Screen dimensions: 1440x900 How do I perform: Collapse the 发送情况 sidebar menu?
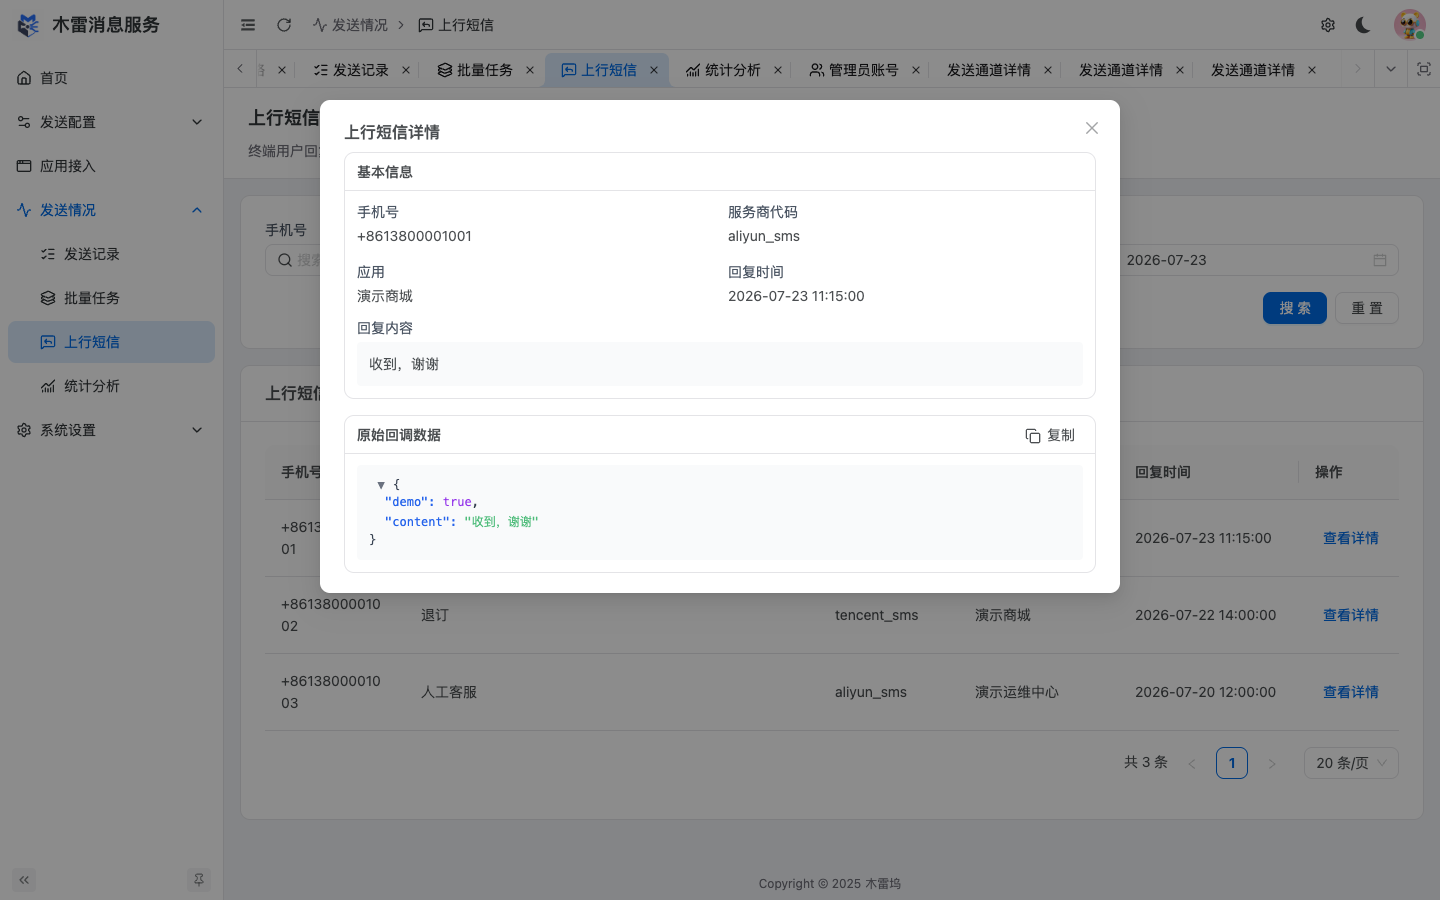[x=111, y=210]
